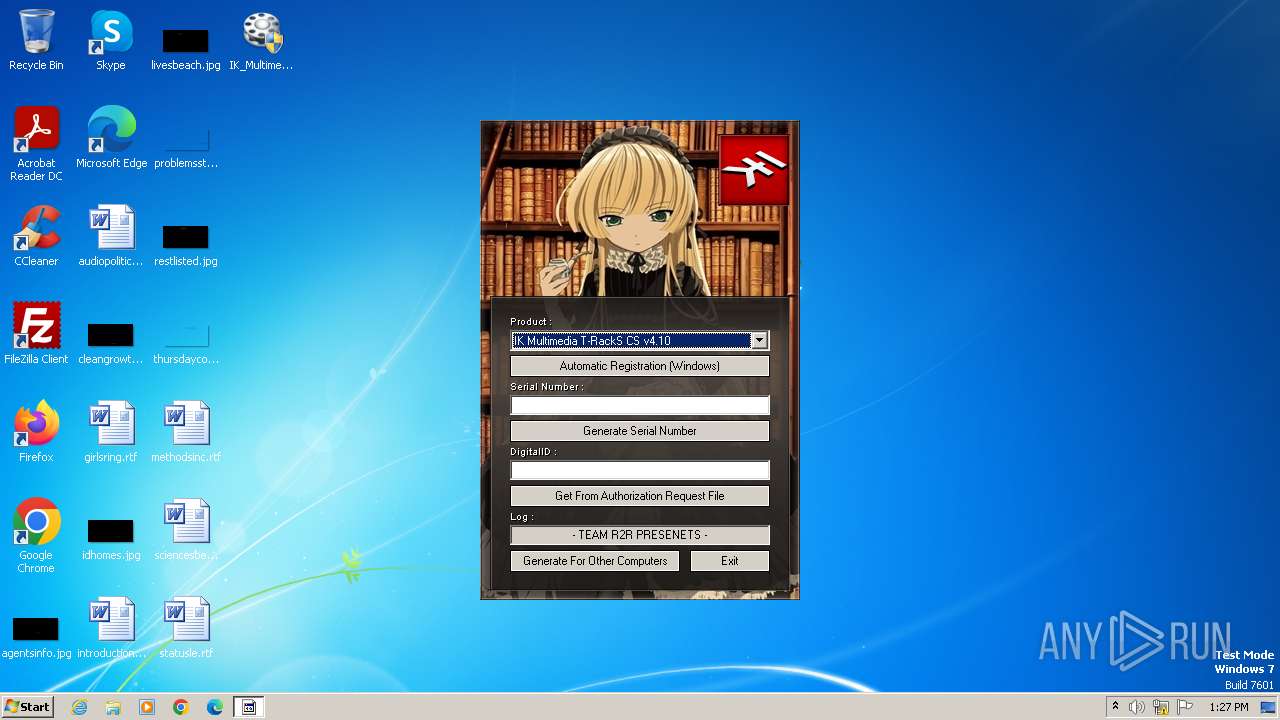Click Generate For Other Computers button

(x=595, y=561)
